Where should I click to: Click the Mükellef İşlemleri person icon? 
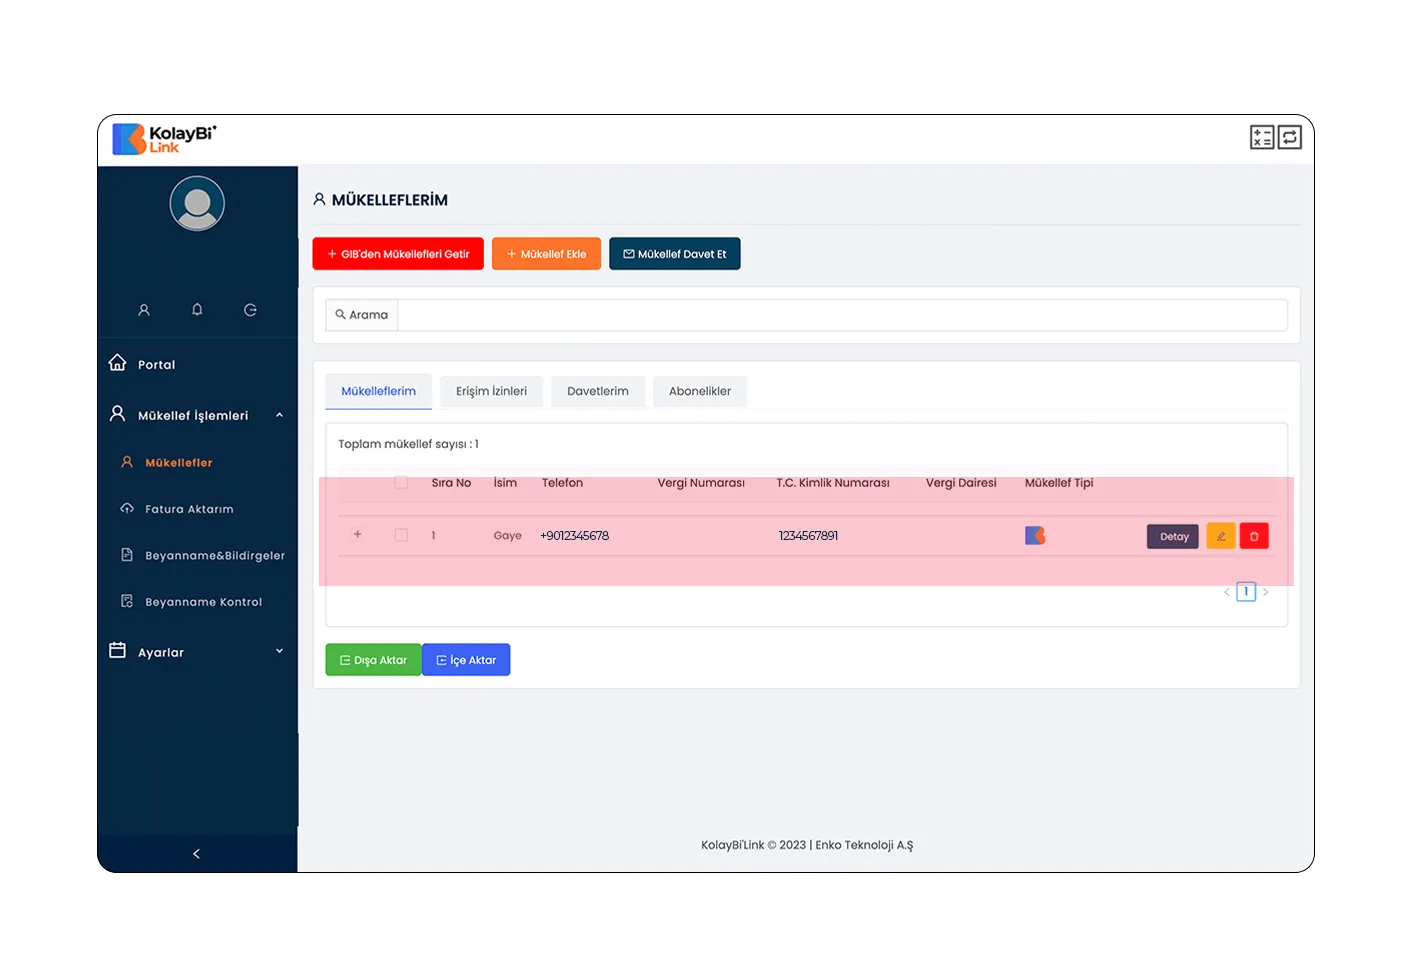click(x=117, y=413)
